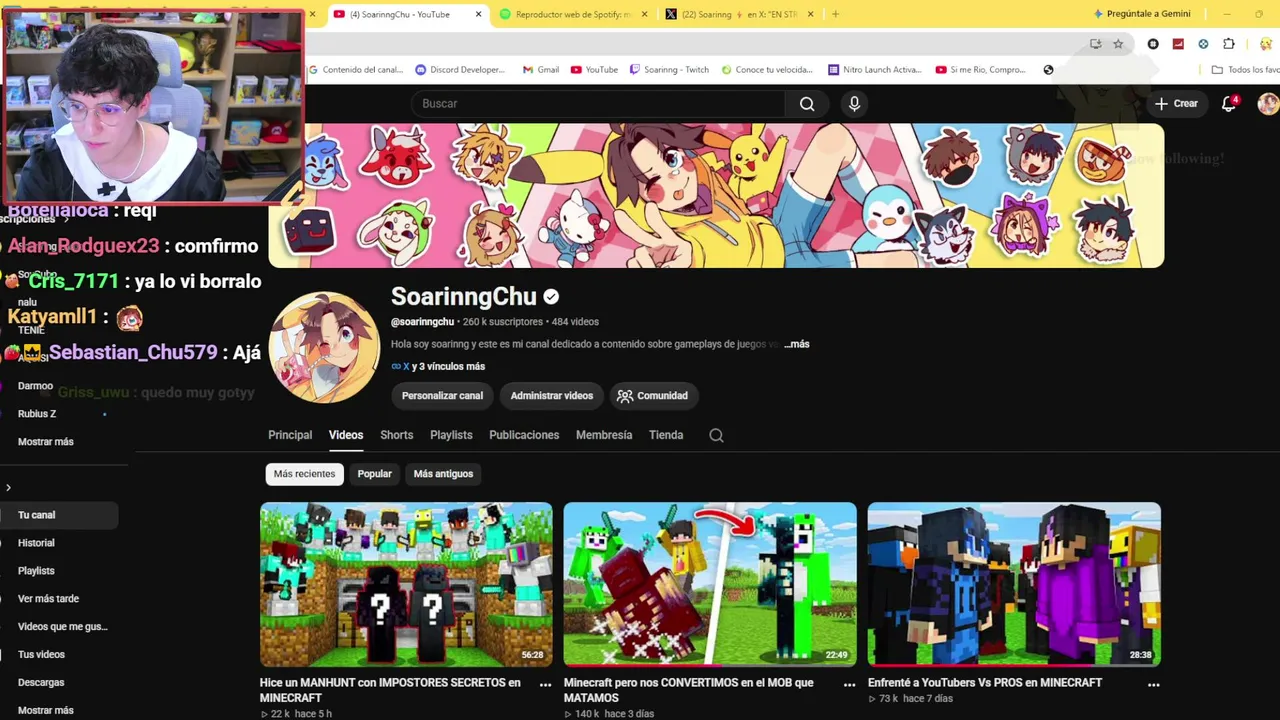
Task: Open YouTube notifications bell
Action: pyautogui.click(x=1229, y=104)
